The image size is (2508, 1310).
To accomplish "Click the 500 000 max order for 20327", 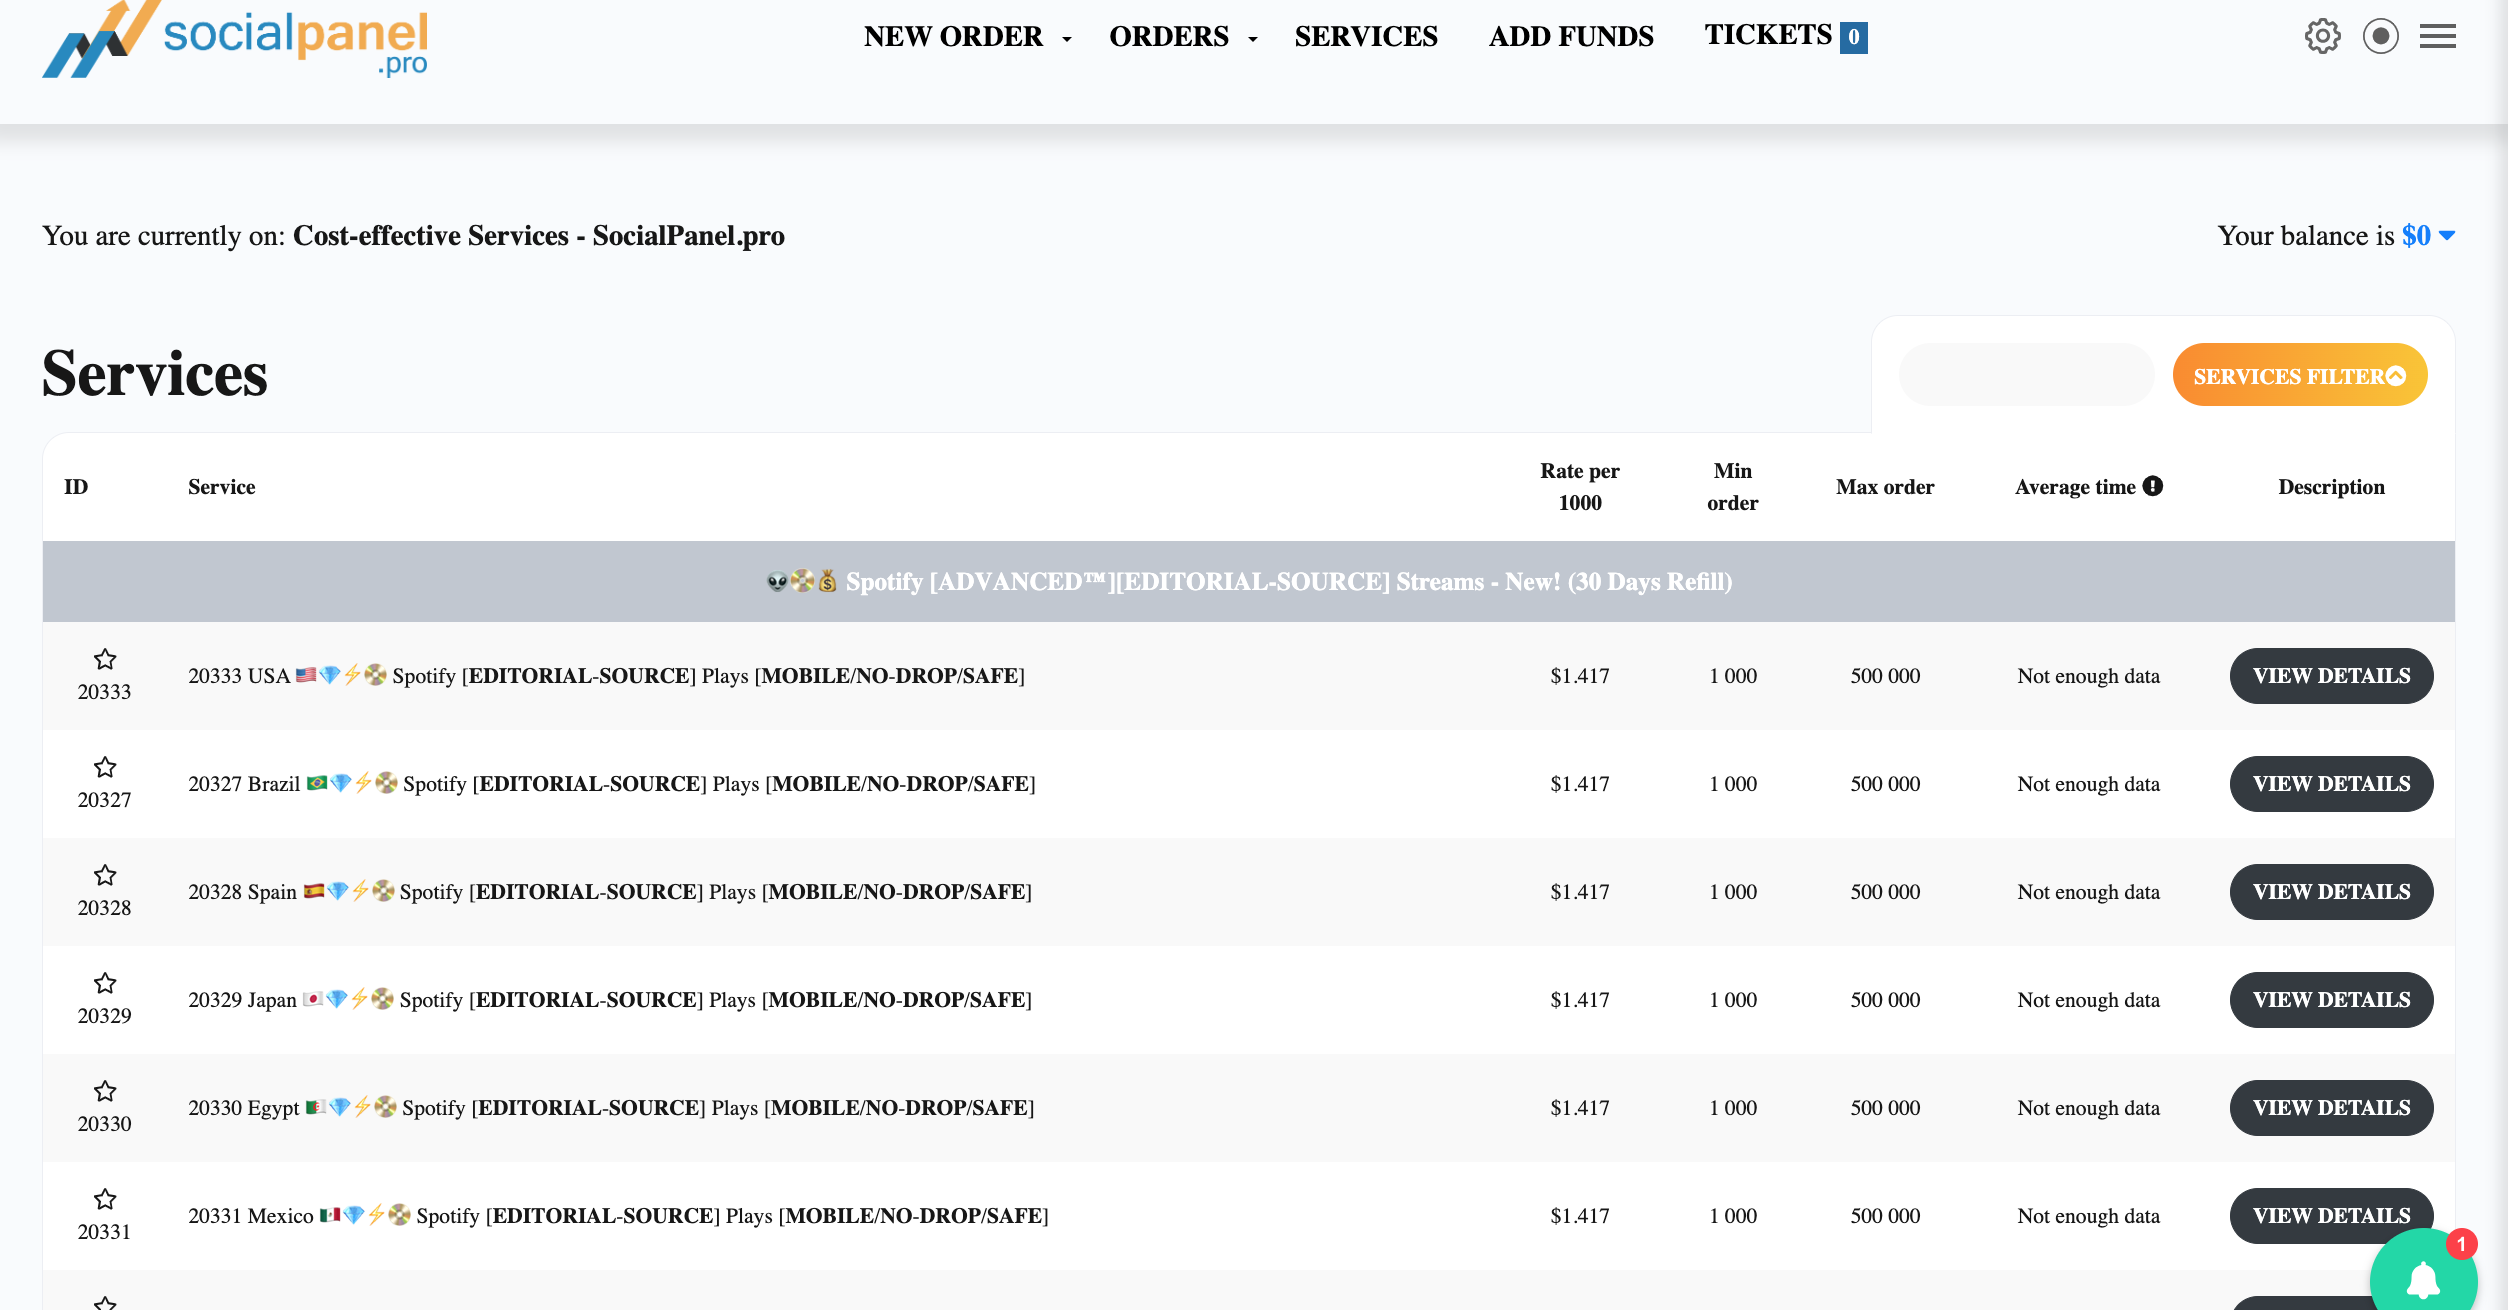I will [1885, 784].
